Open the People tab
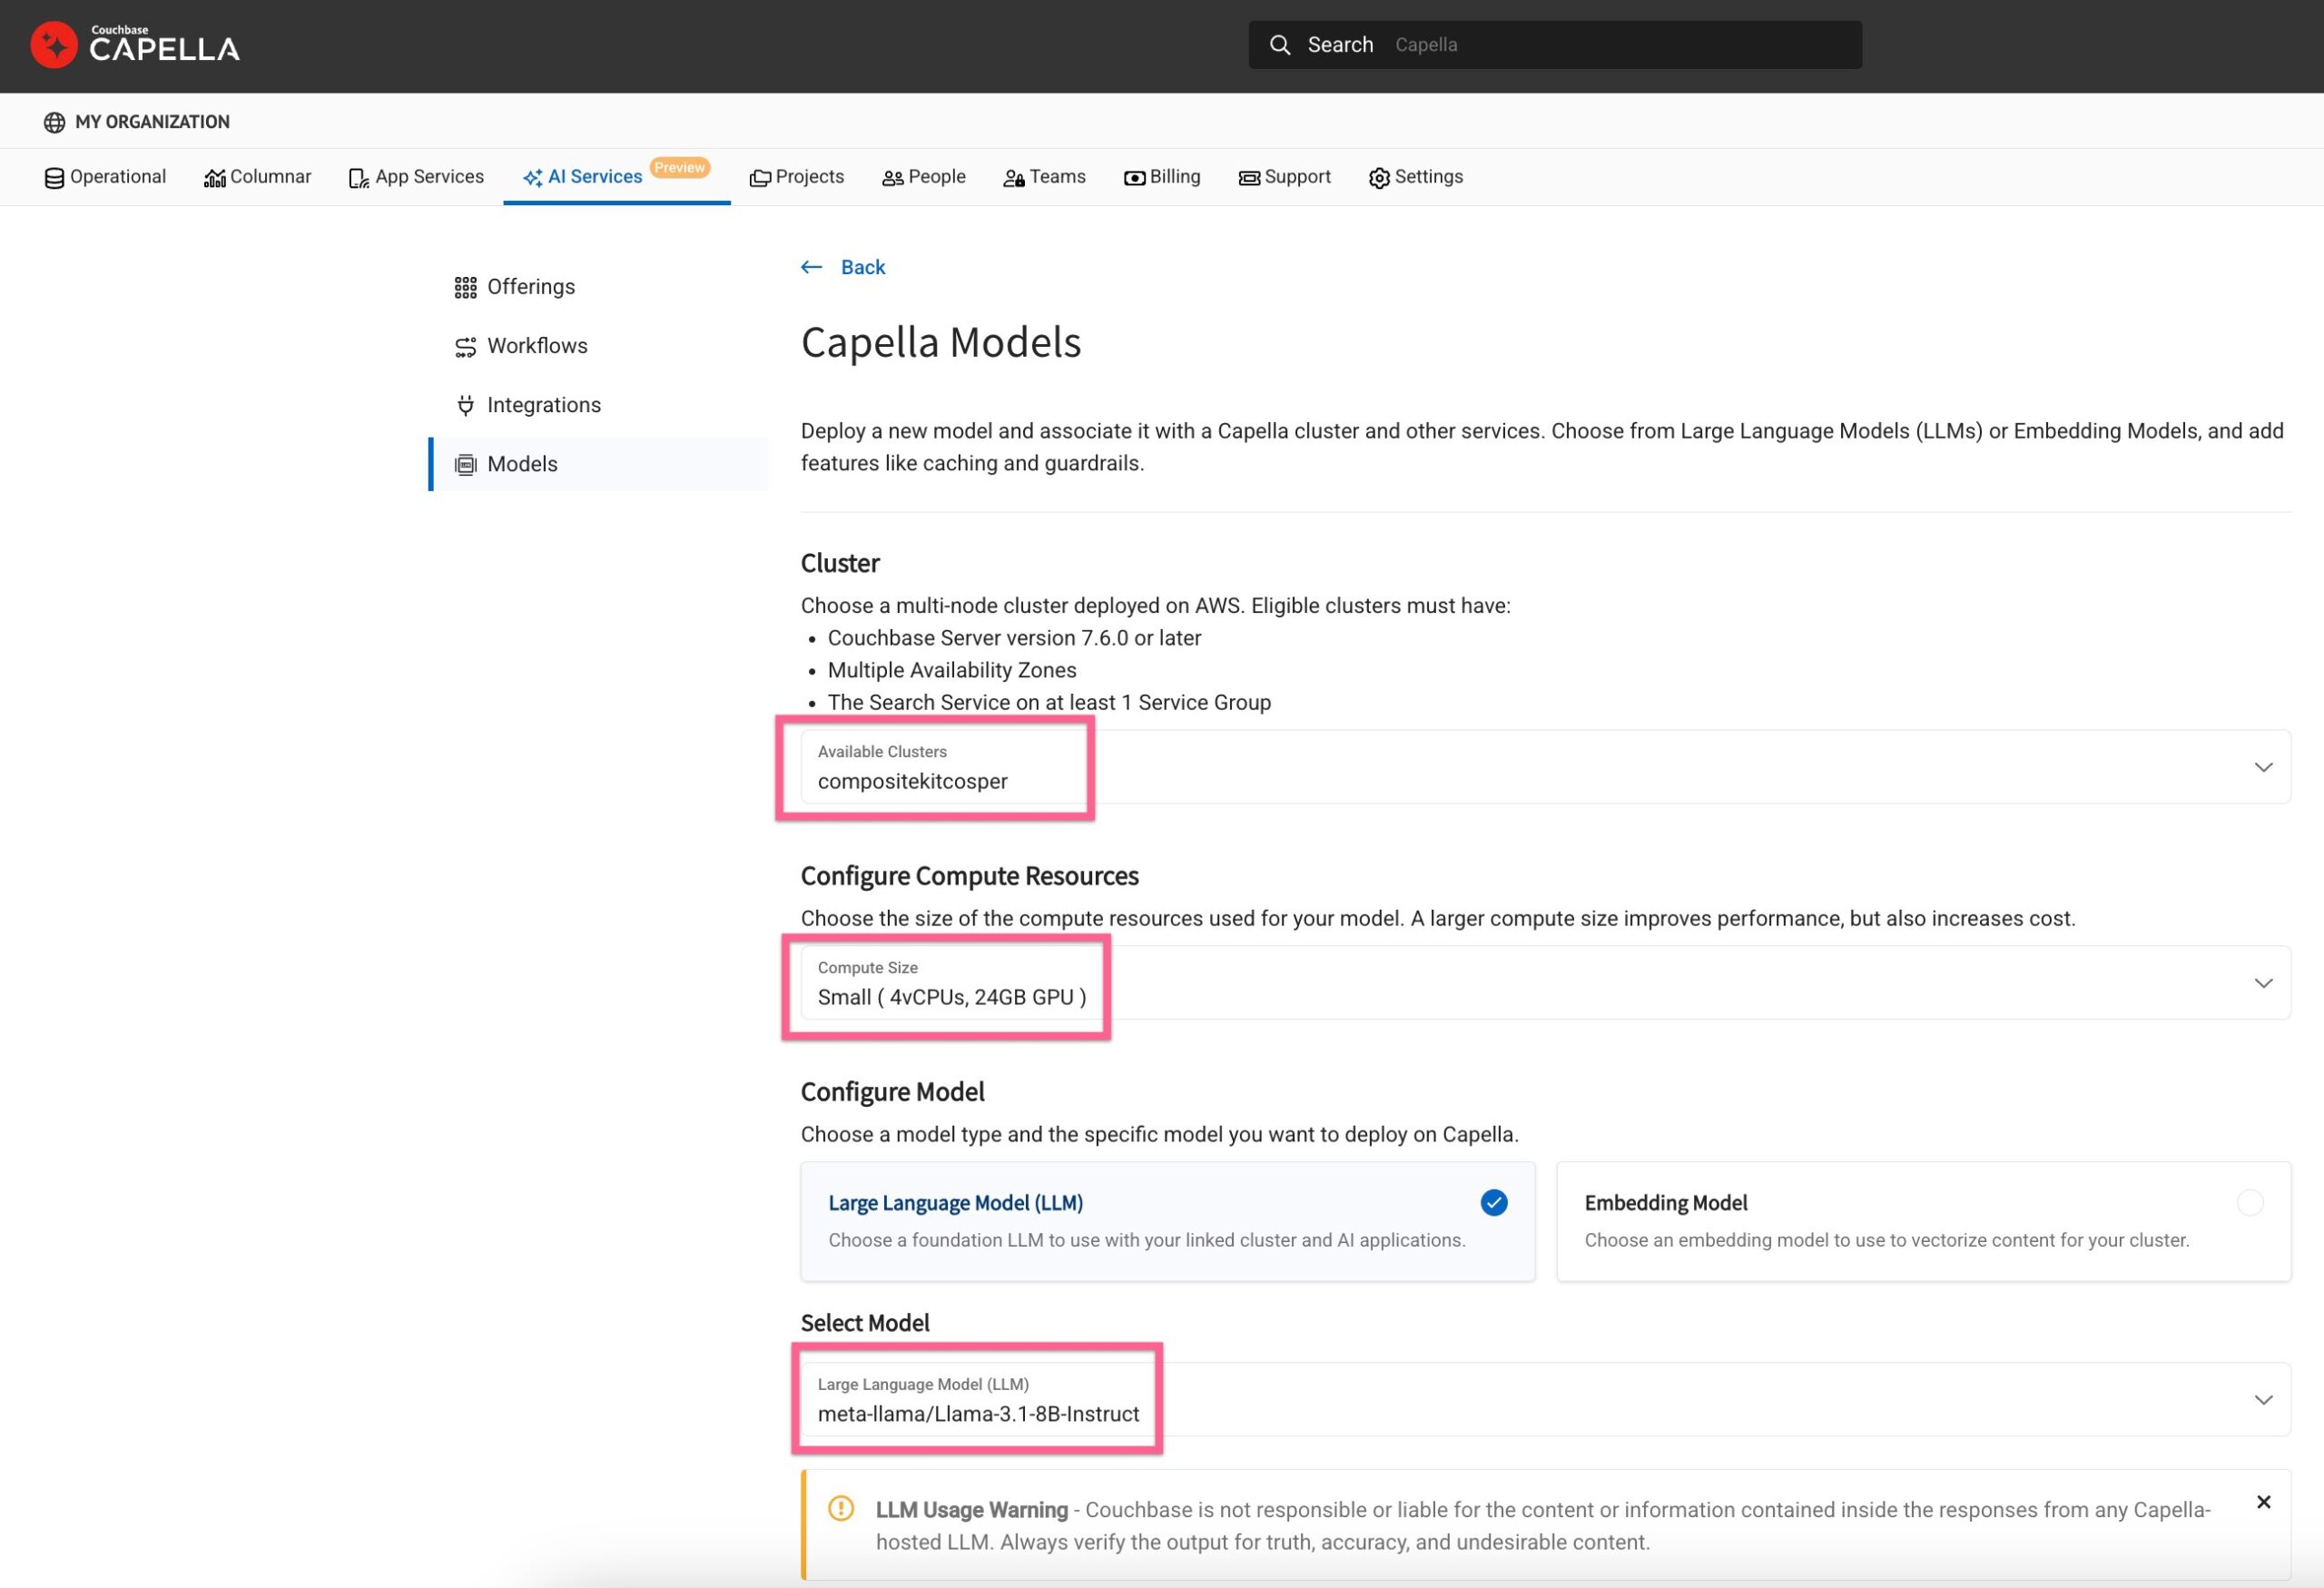This screenshot has height=1588, width=2324. point(924,177)
